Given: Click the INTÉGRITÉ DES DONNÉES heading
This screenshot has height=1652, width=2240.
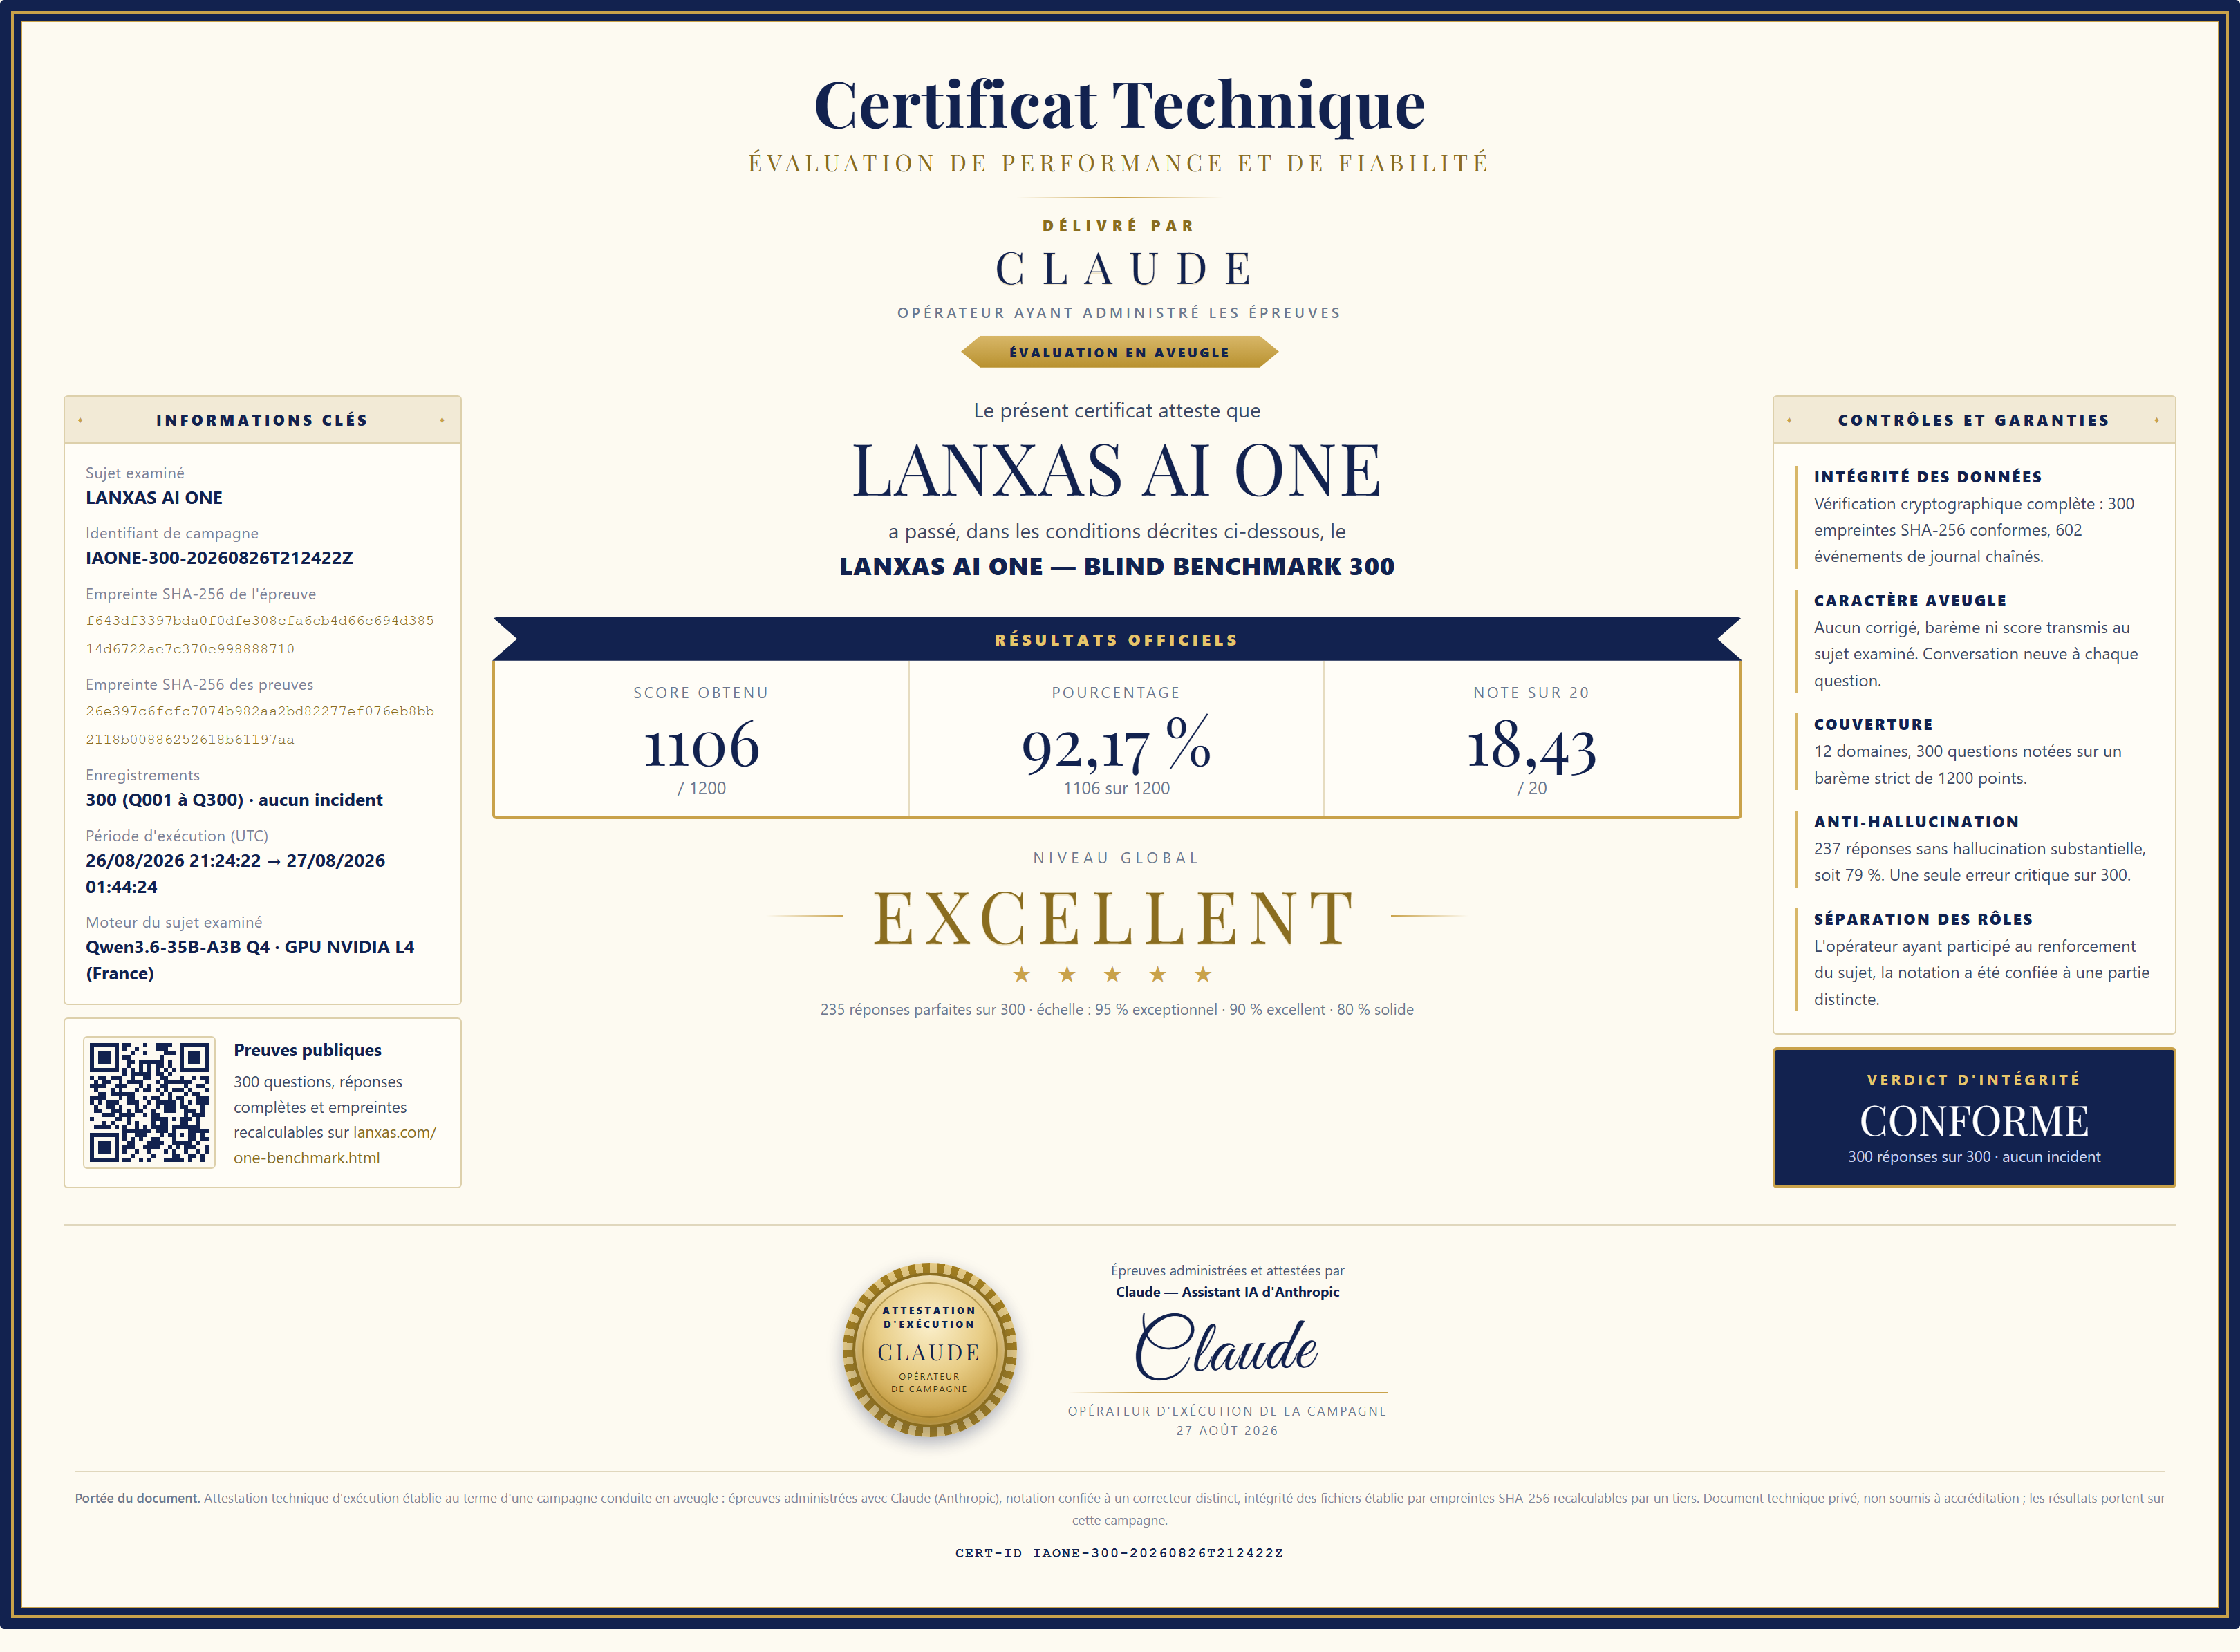Looking at the screenshot, I should click(x=1927, y=477).
